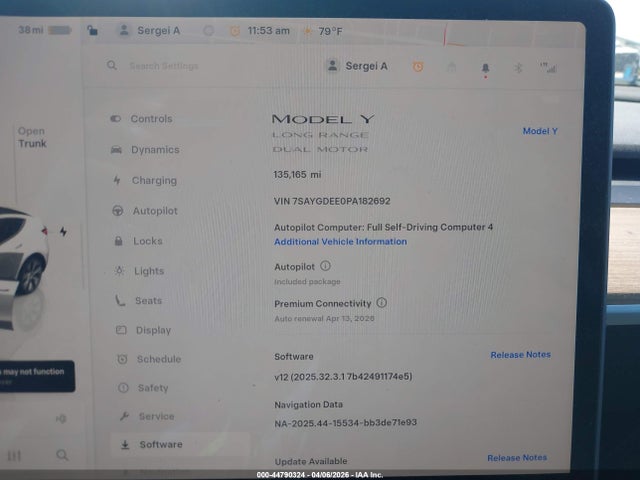Tap the Open Trunk control
The height and width of the screenshot is (480, 640).
tap(32, 137)
